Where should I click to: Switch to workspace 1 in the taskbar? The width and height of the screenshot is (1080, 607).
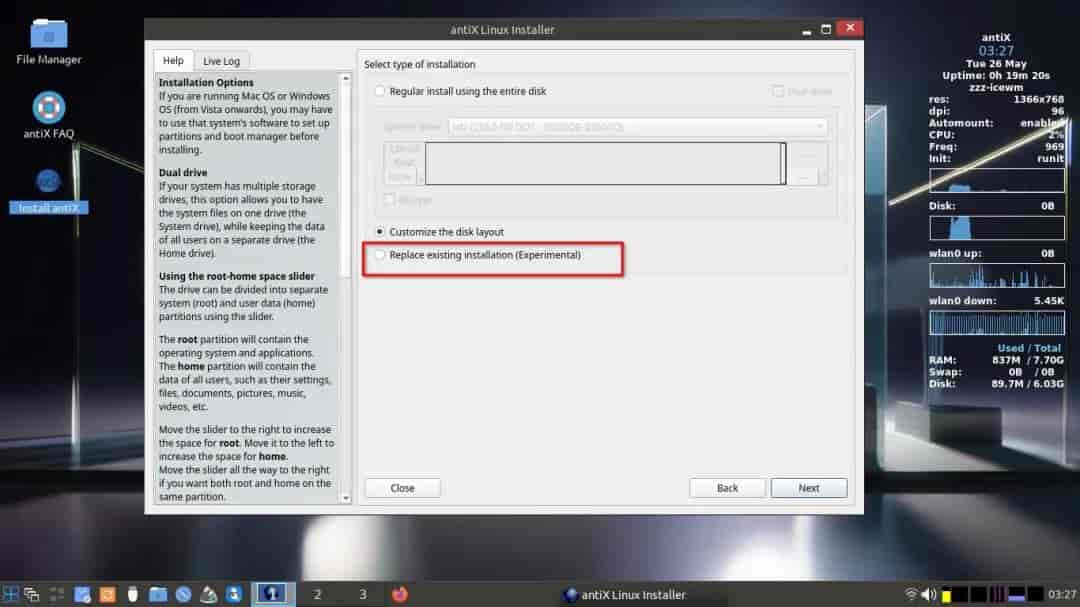[272, 594]
